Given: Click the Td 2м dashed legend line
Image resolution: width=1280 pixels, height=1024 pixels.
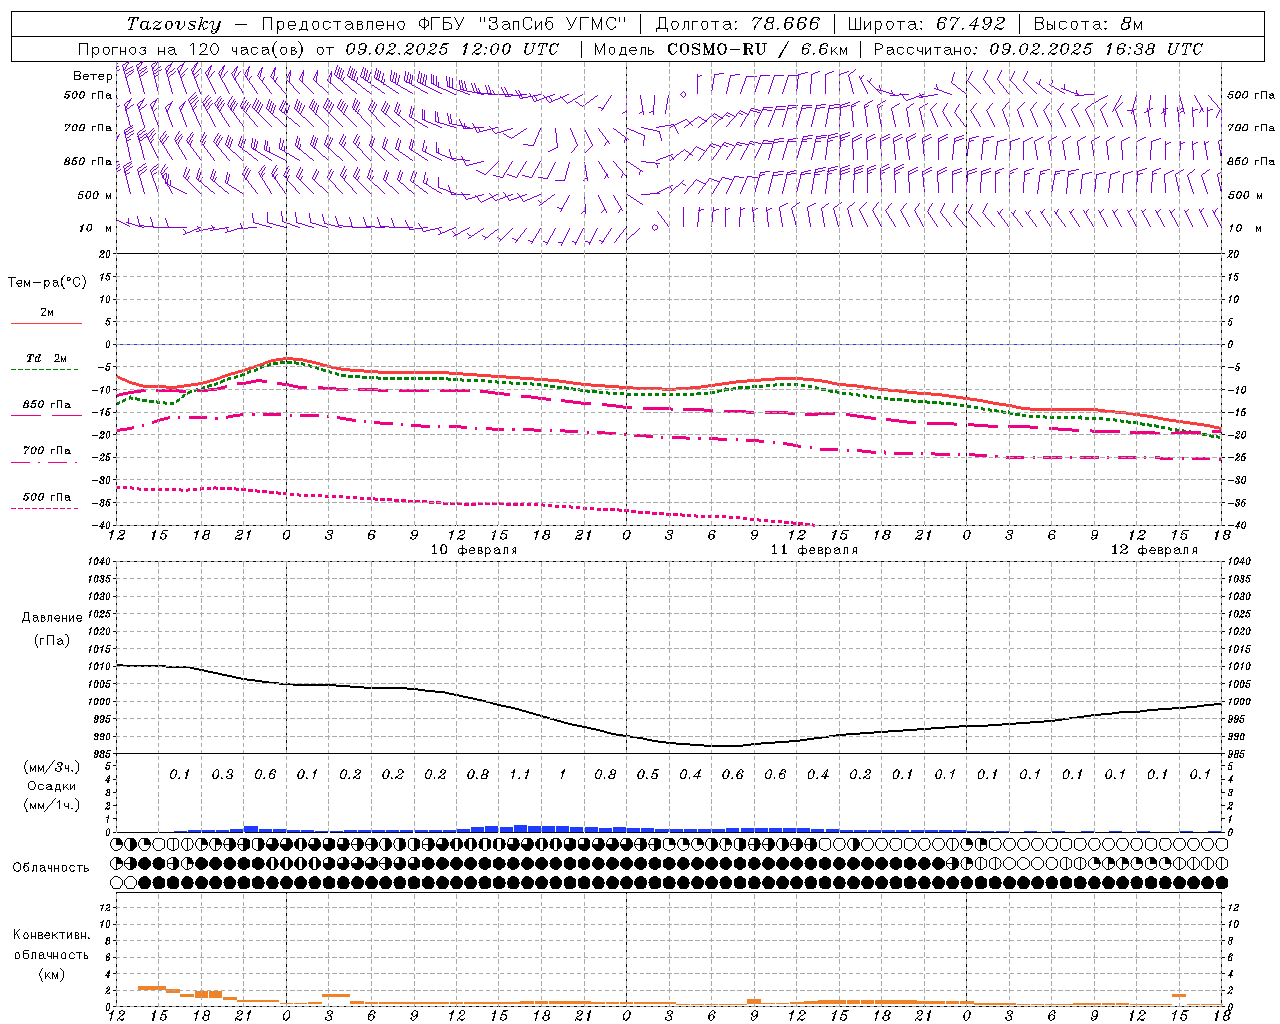Looking at the screenshot, I should pyautogui.click(x=44, y=369).
